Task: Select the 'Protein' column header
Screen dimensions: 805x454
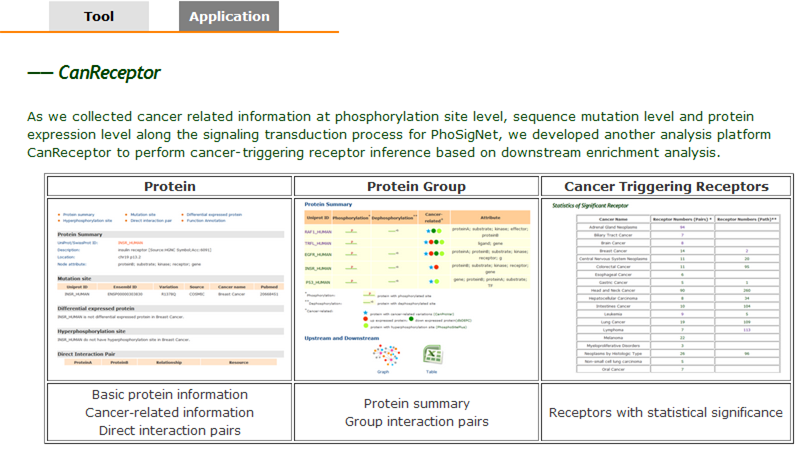Action: click(169, 186)
